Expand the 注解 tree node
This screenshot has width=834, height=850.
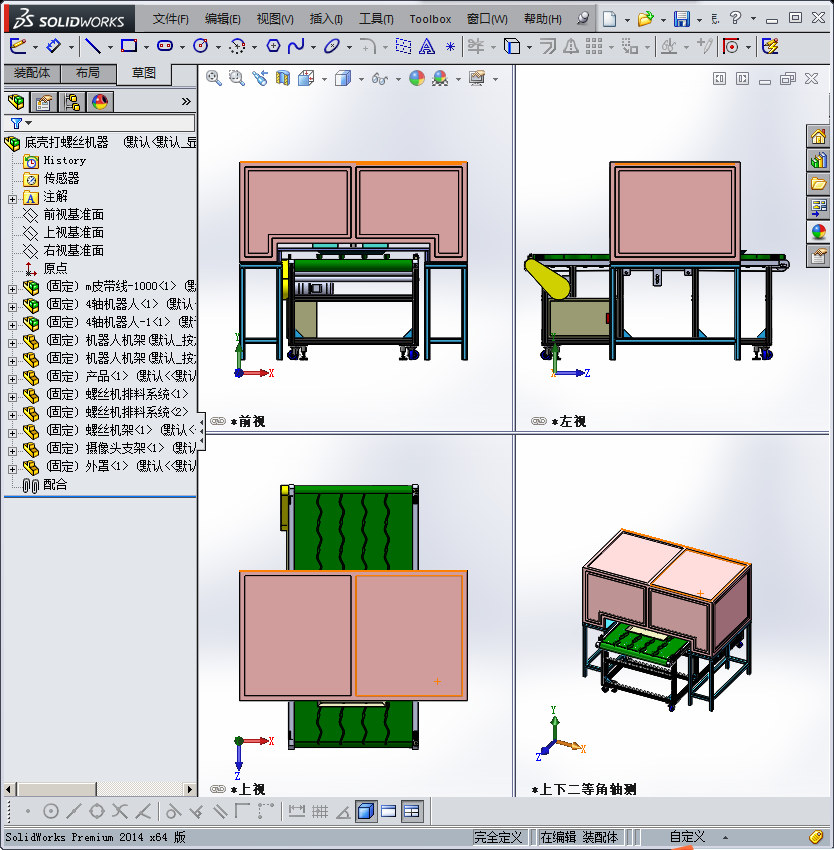tap(12, 199)
